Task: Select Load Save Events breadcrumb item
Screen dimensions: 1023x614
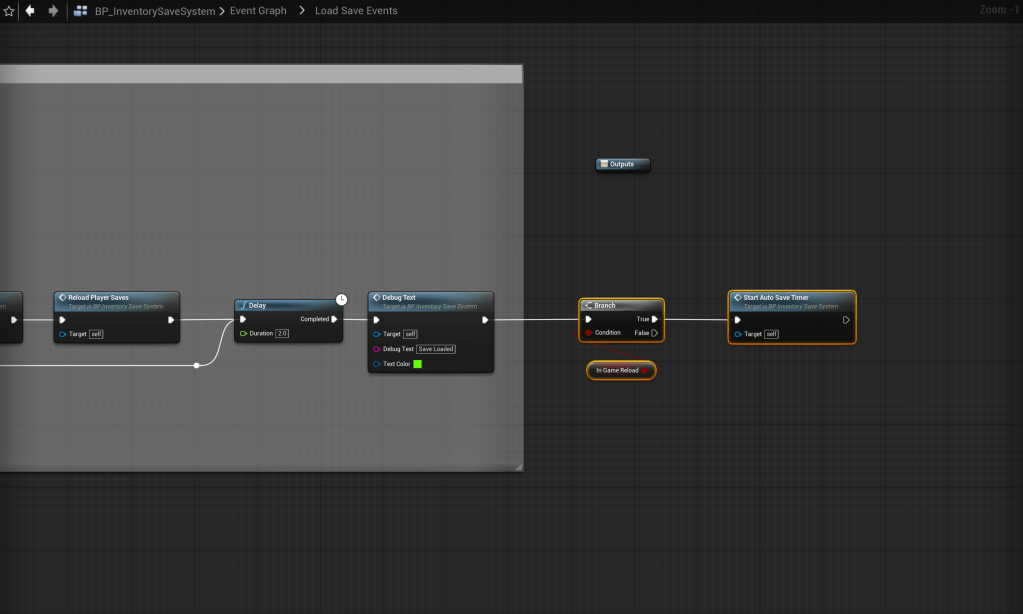Action: [356, 11]
